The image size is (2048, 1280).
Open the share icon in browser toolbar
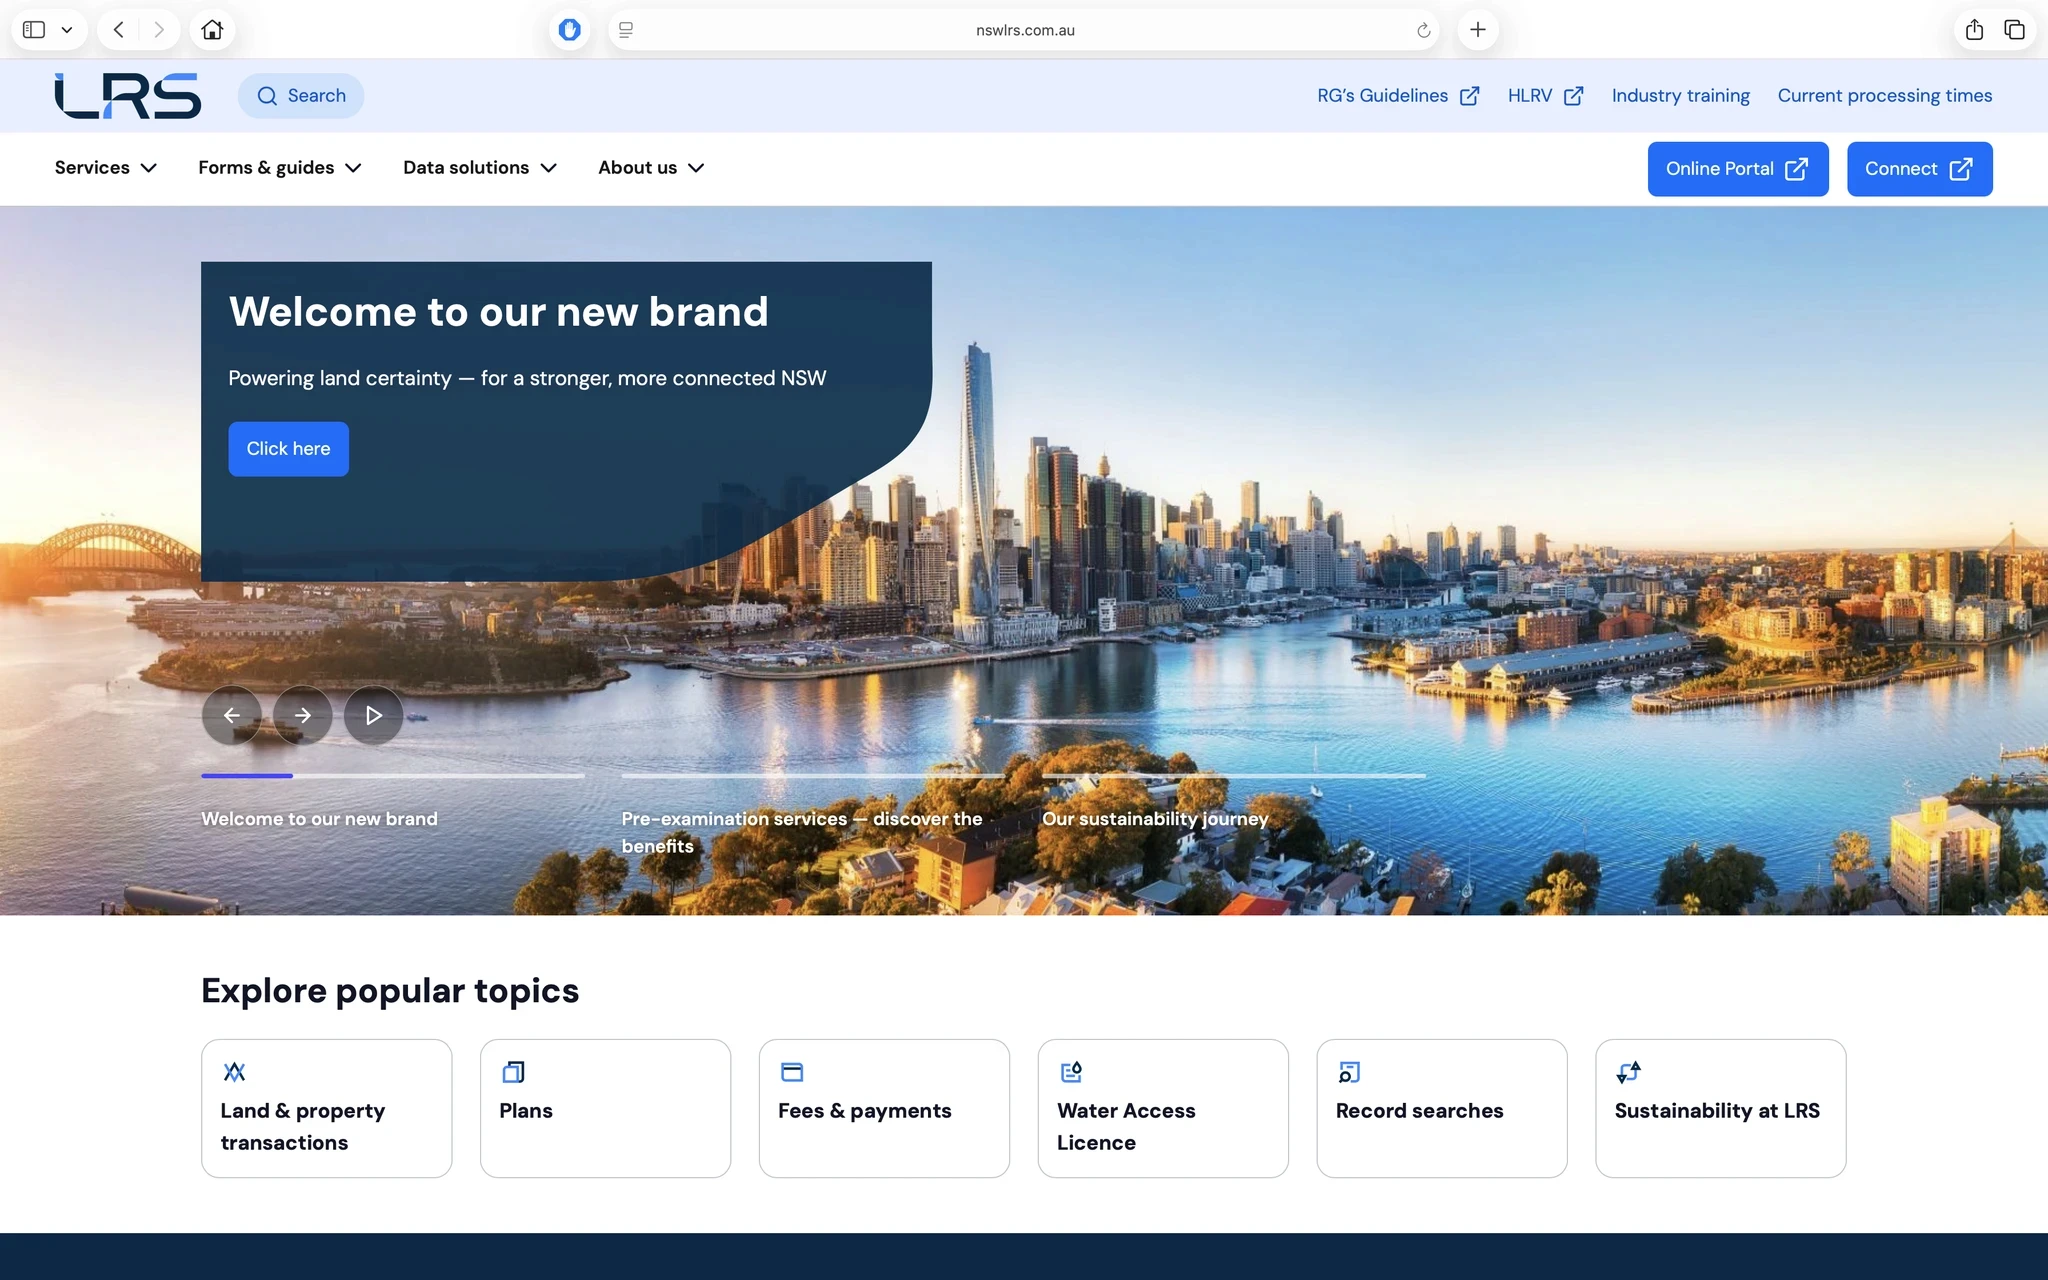coord(1974,30)
